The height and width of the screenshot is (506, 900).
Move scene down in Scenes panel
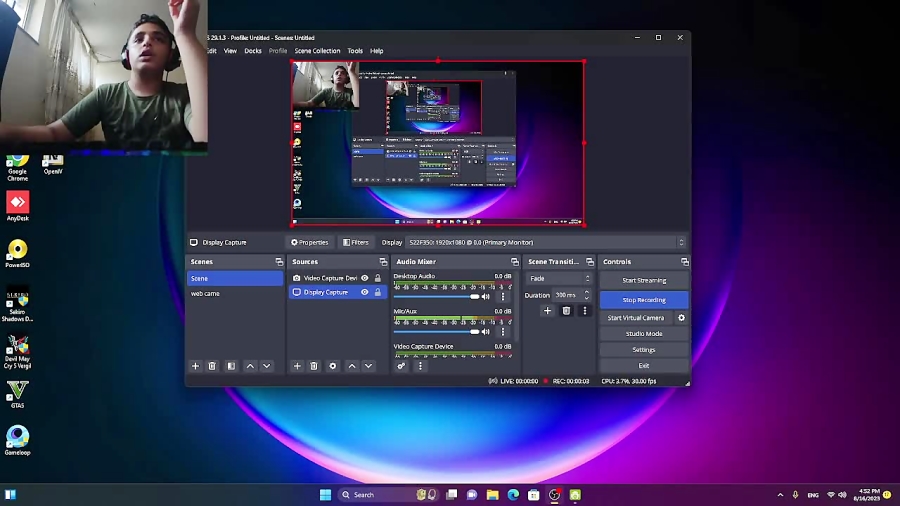[x=267, y=366]
